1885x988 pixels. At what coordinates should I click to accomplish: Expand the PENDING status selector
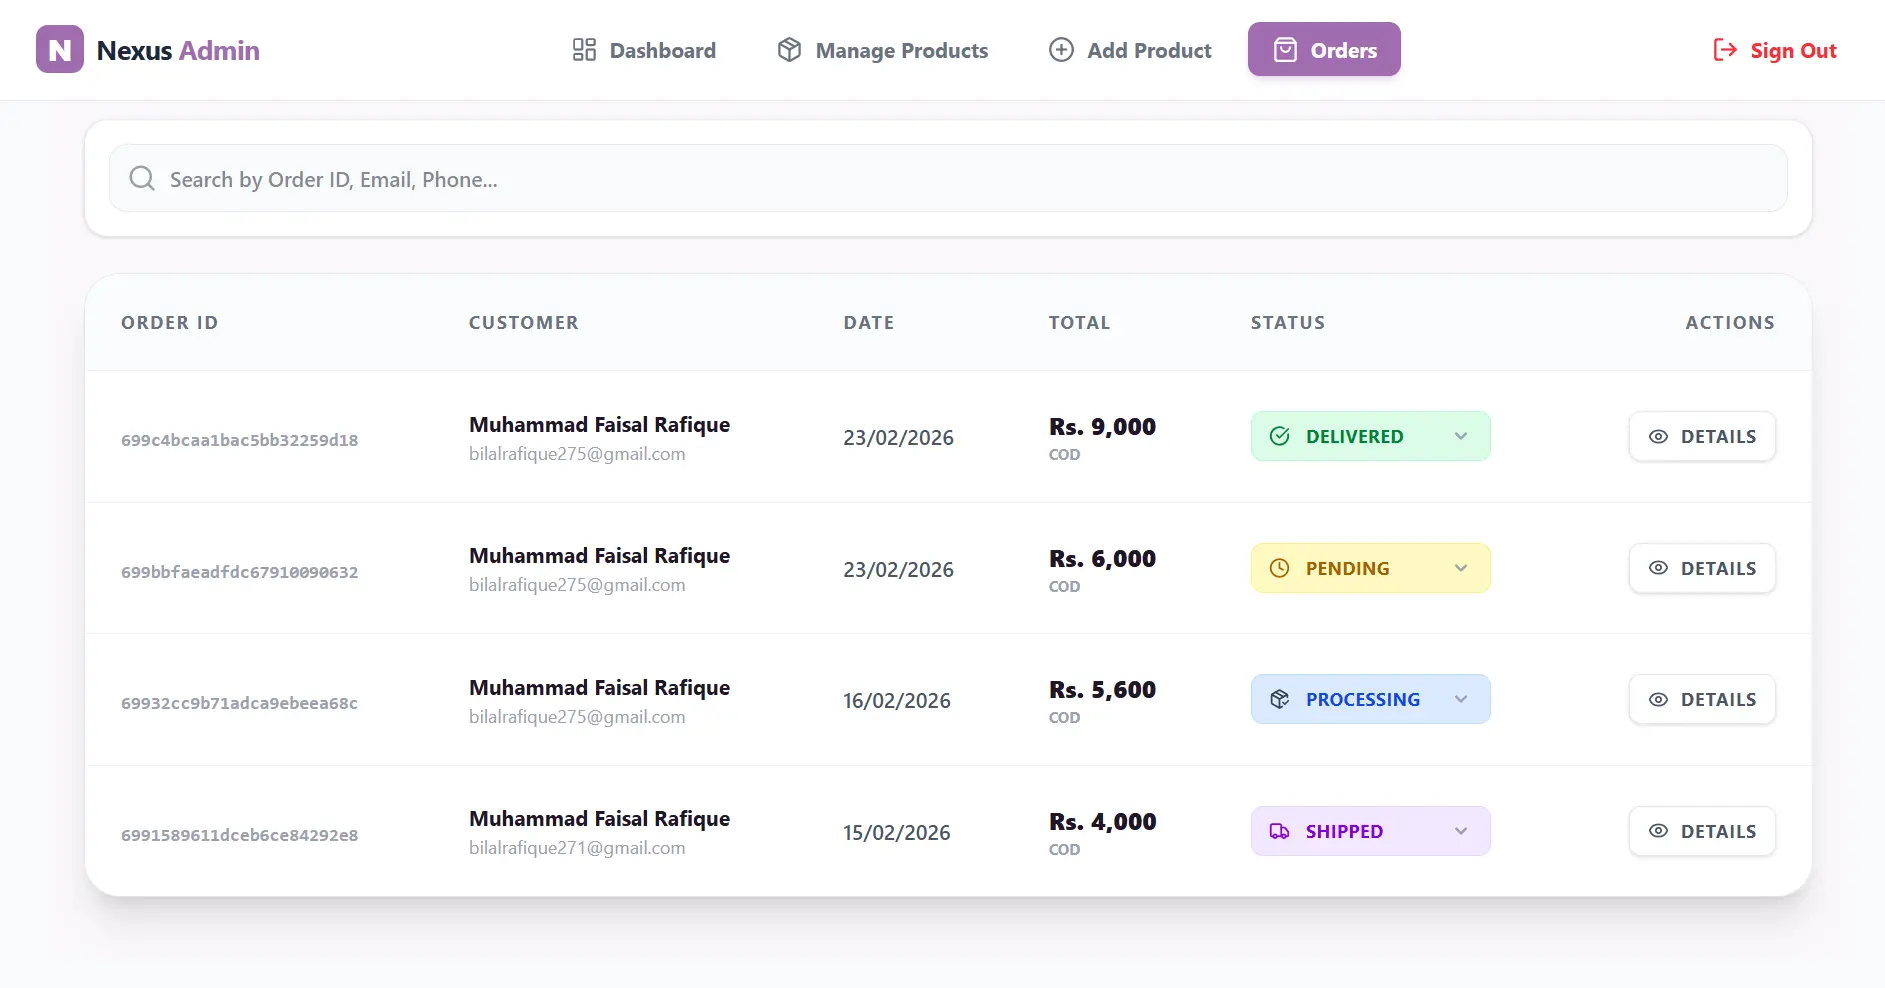click(1461, 567)
